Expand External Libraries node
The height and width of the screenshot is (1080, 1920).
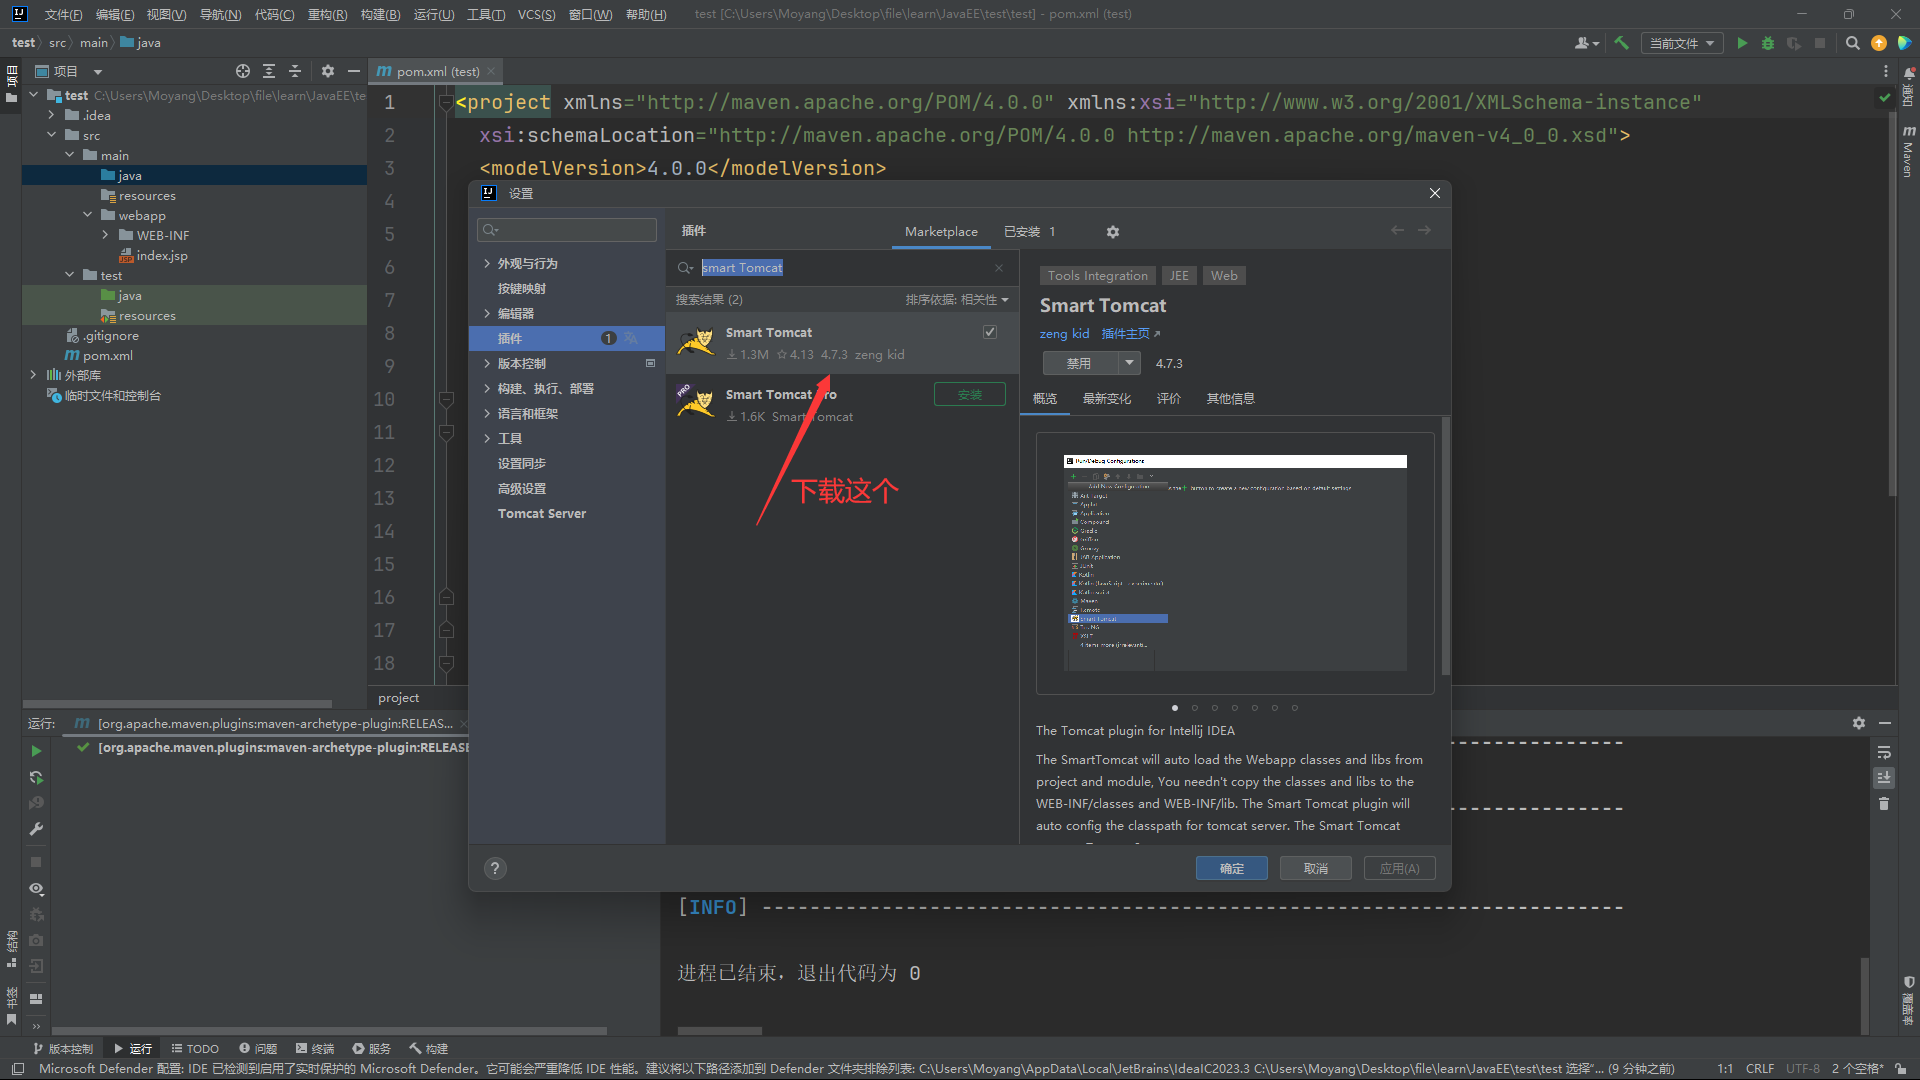(x=33, y=375)
